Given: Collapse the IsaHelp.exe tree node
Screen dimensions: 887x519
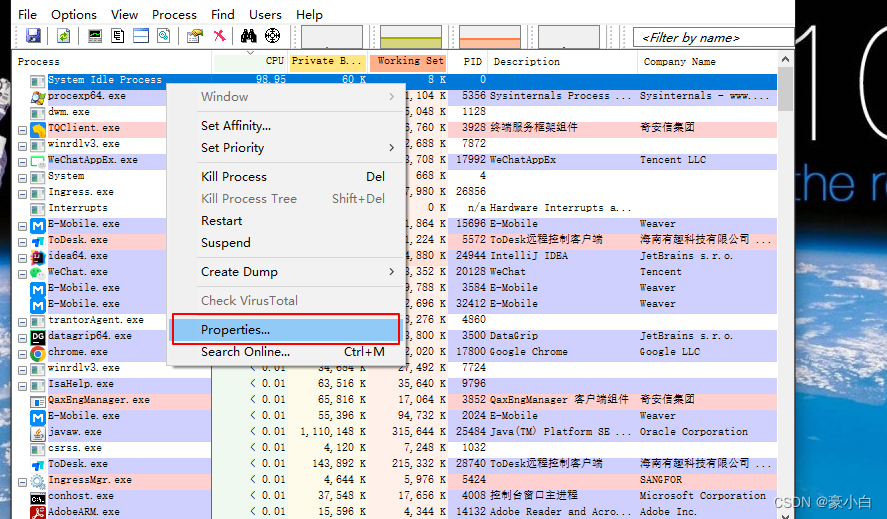Looking at the screenshot, I should pyautogui.click(x=22, y=386).
